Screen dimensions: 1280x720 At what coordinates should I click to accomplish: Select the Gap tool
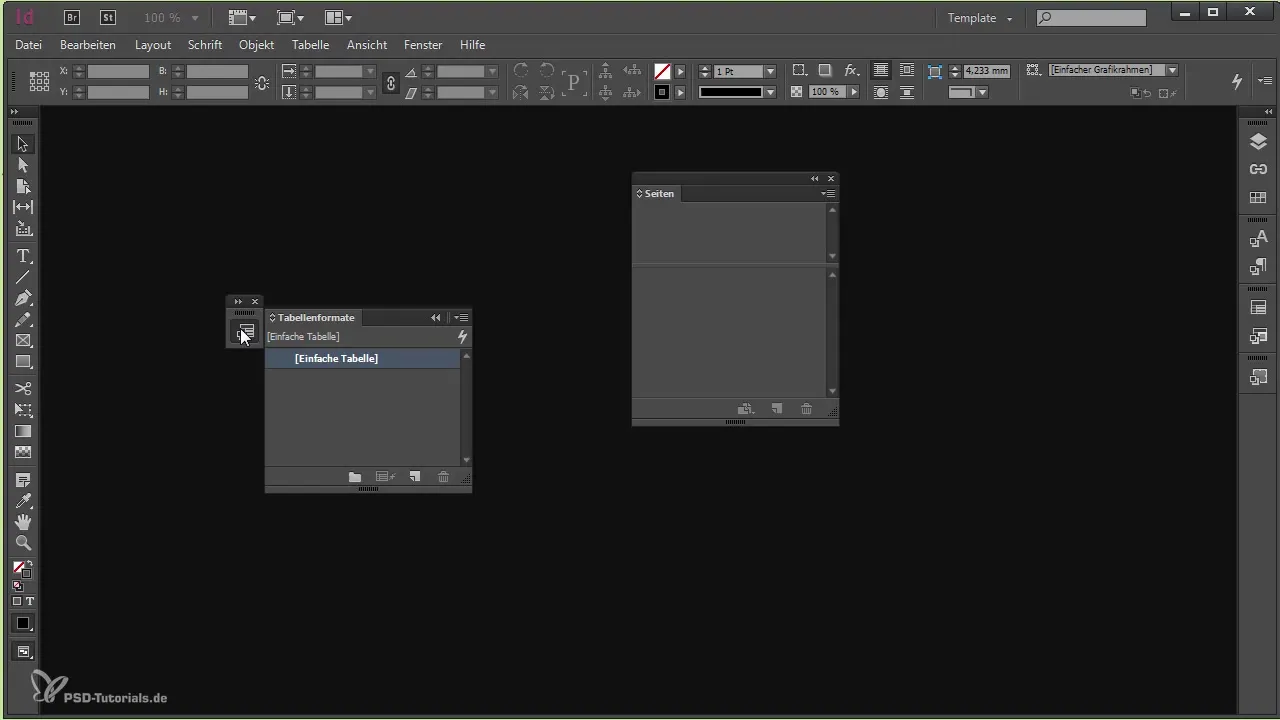[x=23, y=208]
